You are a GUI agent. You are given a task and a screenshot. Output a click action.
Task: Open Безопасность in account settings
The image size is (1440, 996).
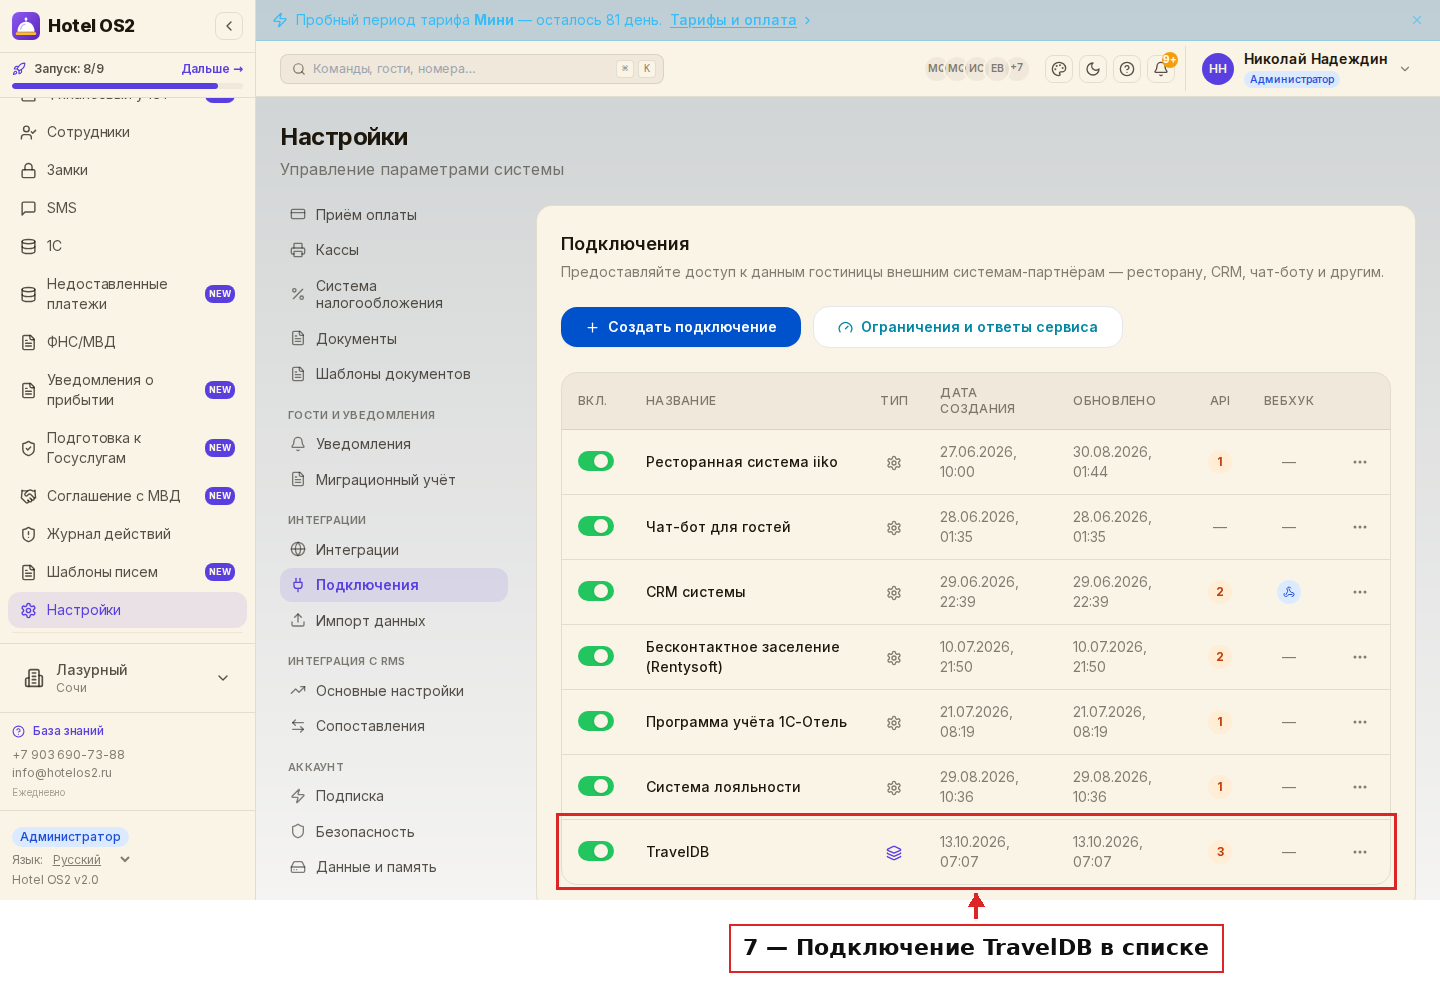click(394, 832)
